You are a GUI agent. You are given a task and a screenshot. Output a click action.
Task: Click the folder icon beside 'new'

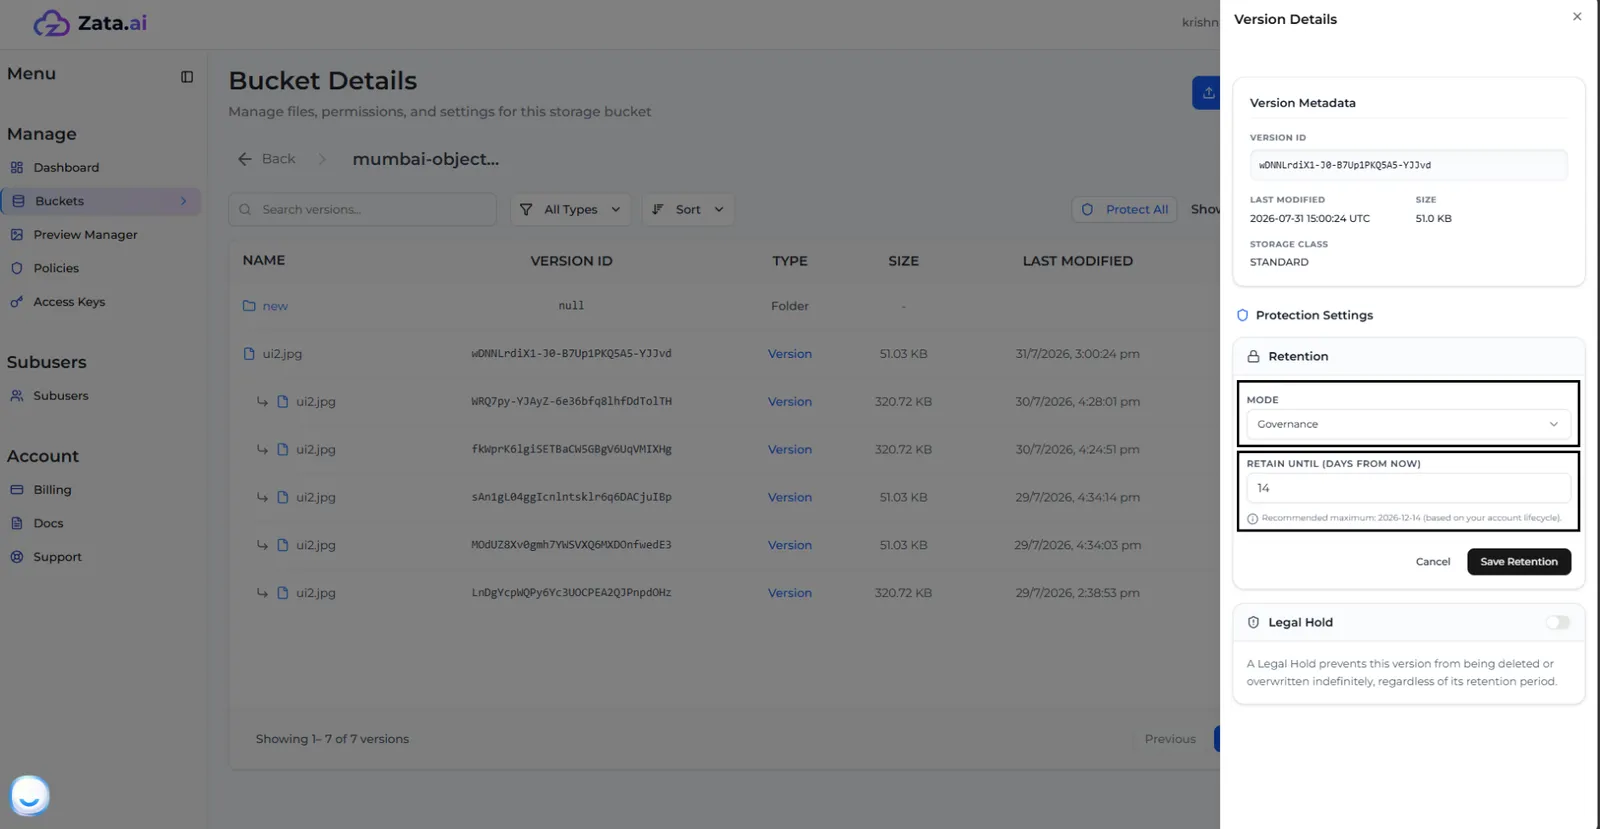[249, 306]
